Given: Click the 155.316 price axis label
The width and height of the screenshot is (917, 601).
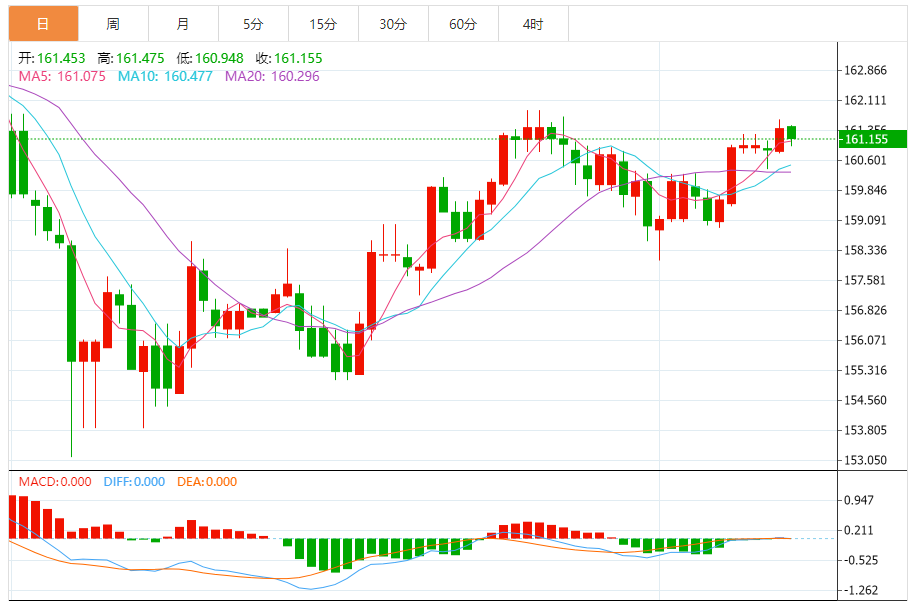Looking at the screenshot, I should point(866,371).
